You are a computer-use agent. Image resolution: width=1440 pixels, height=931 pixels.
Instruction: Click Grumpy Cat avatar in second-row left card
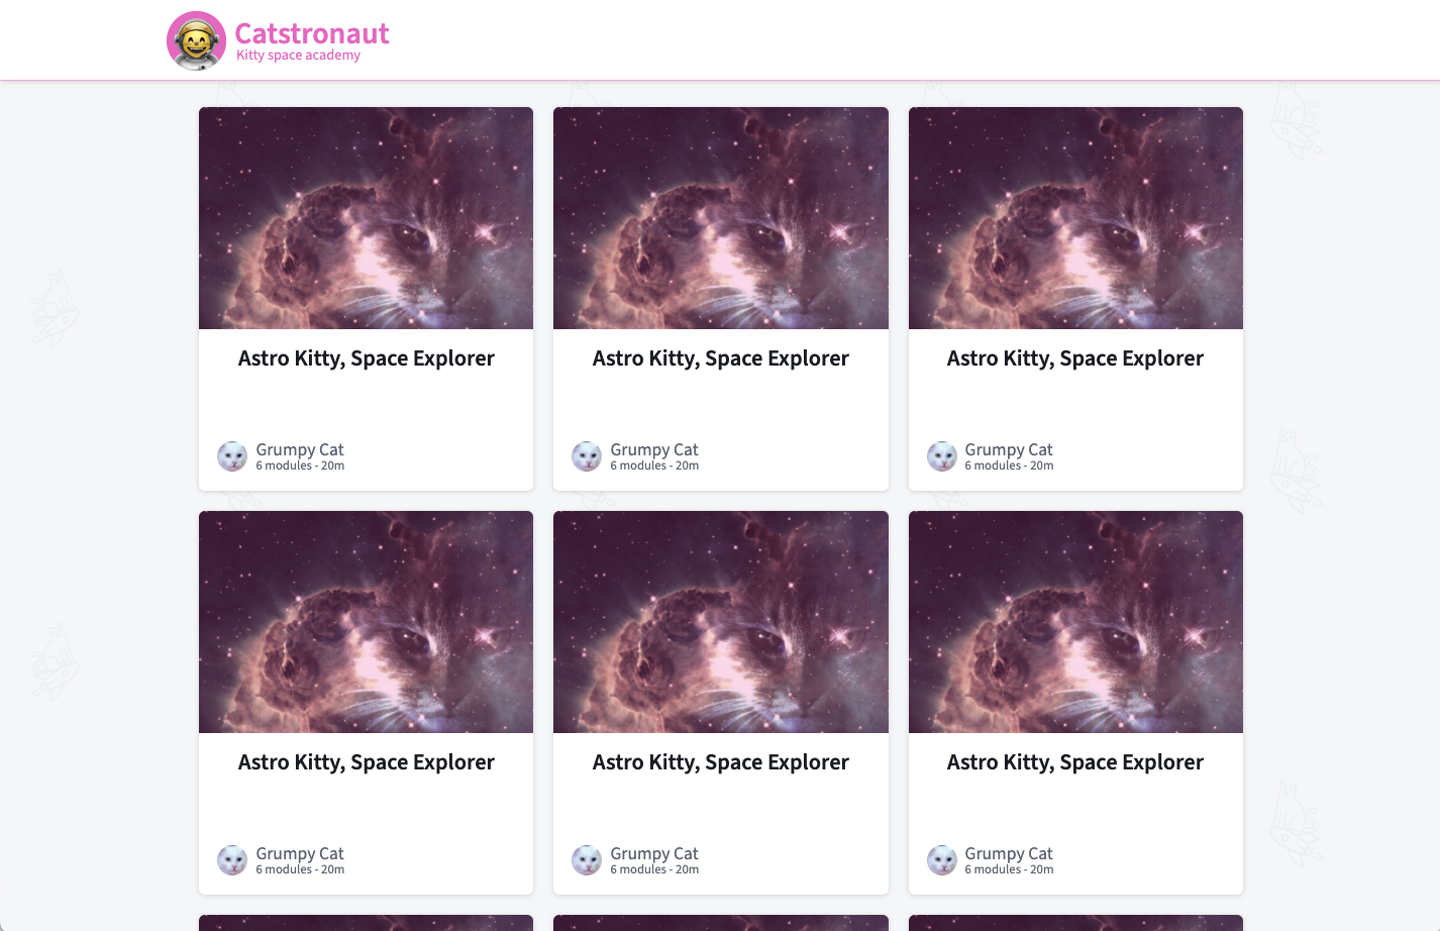tap(232, 860)
